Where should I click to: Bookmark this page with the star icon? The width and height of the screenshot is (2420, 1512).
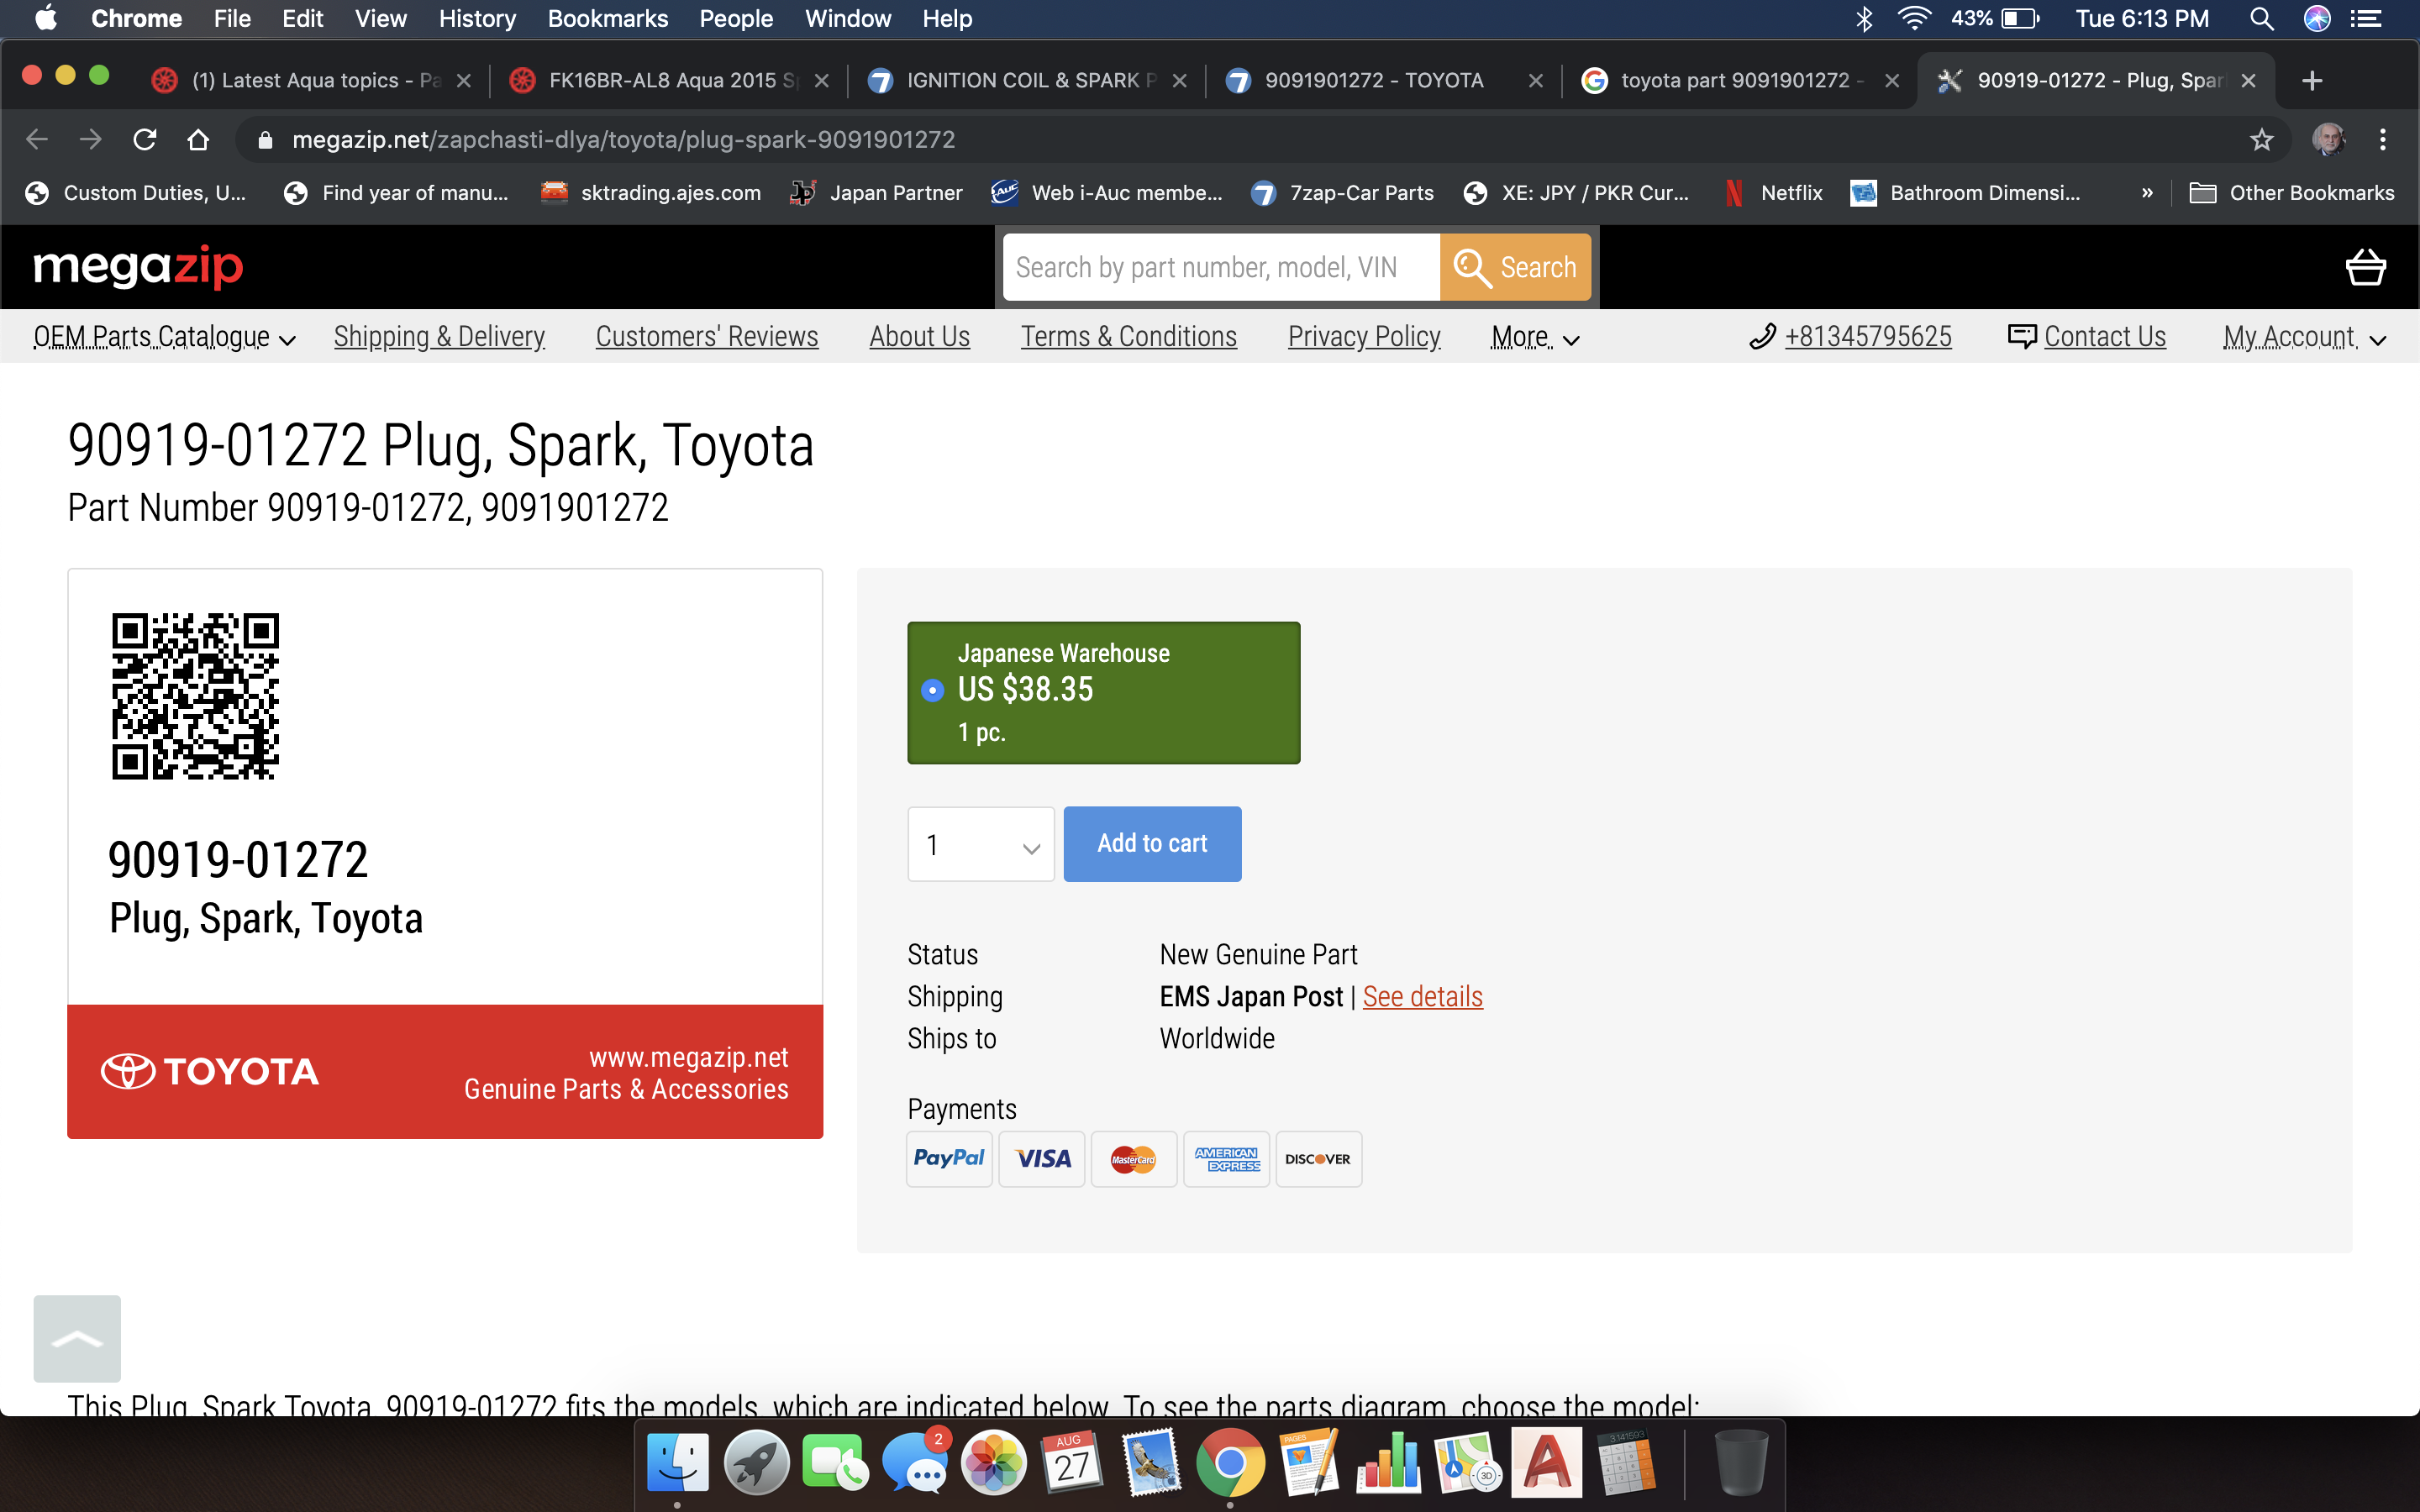2261,139
